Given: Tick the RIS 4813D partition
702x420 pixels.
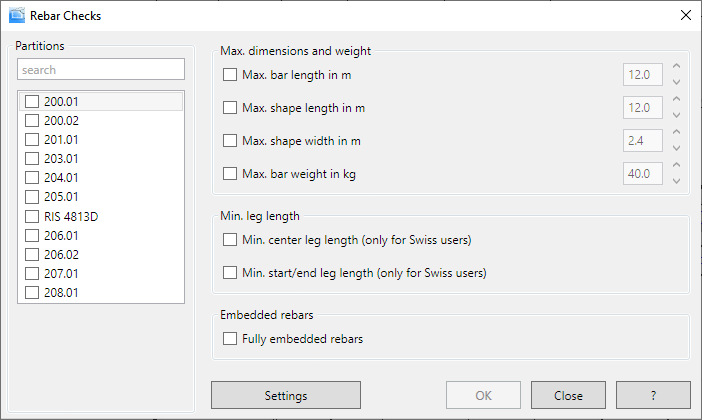Looking at the screenshot, I should tap(32, 216).
